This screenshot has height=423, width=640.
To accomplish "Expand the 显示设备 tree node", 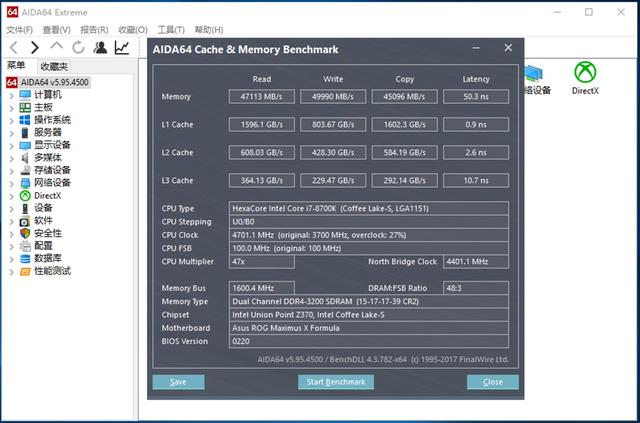I will pos(11,146).
